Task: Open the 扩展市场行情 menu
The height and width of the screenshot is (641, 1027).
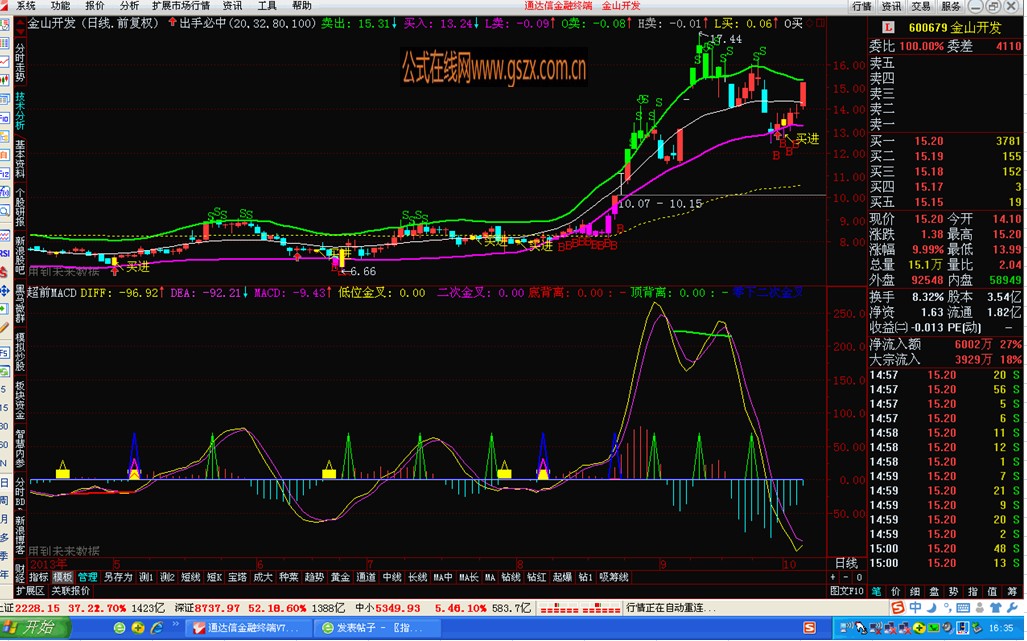Action: (181, 6)
